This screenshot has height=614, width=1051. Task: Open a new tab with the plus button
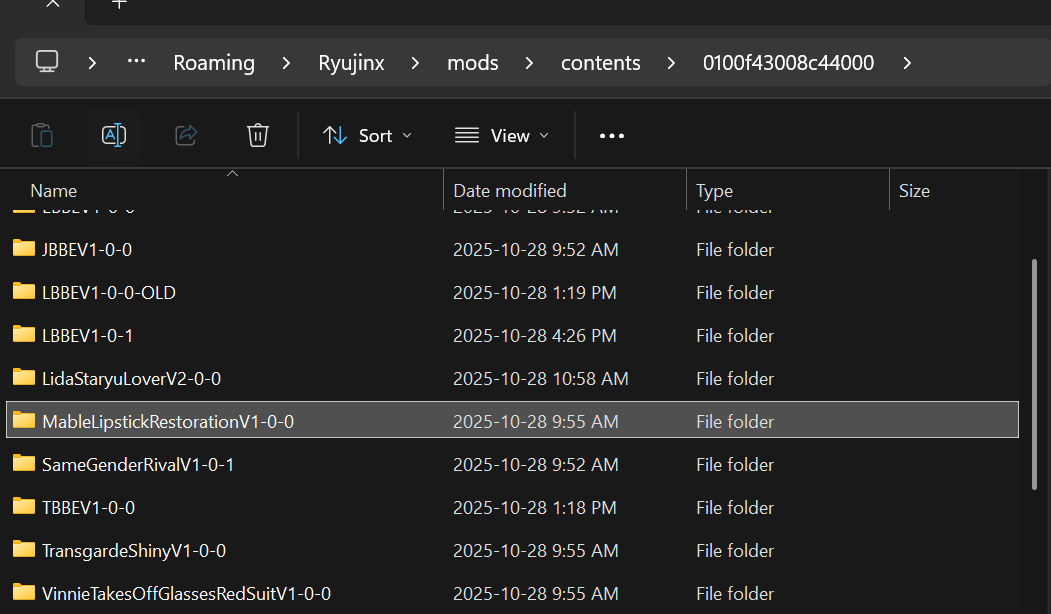119,3
